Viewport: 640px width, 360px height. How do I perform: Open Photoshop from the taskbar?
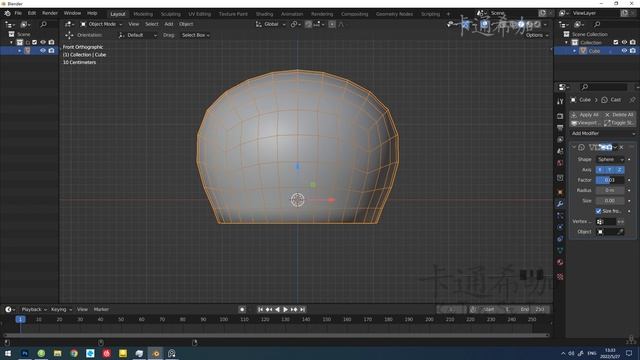tap(25, 353)
